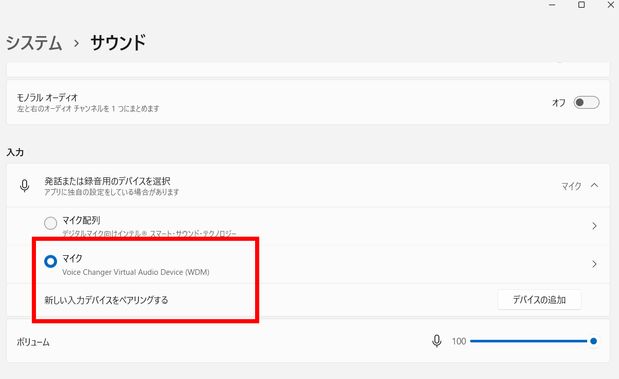Maximize the settings window
Viewport: 619px width, 379px height.
click(x=581, y=5)
